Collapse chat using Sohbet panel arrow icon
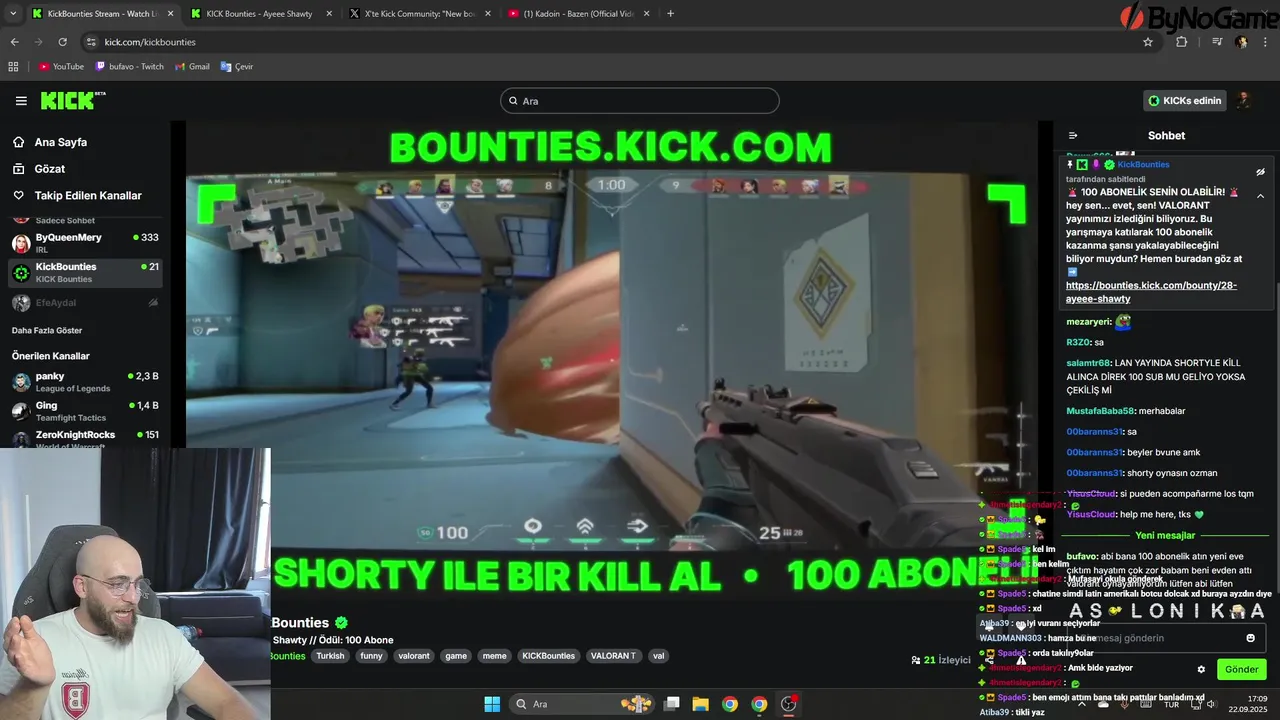The width and height of the screenshot is (1280, 720). (1073, 136)
